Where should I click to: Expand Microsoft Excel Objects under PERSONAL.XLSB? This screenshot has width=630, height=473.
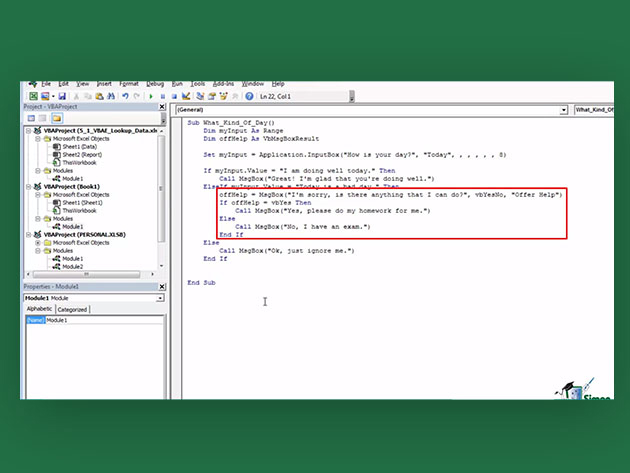(x=38, y=243)
